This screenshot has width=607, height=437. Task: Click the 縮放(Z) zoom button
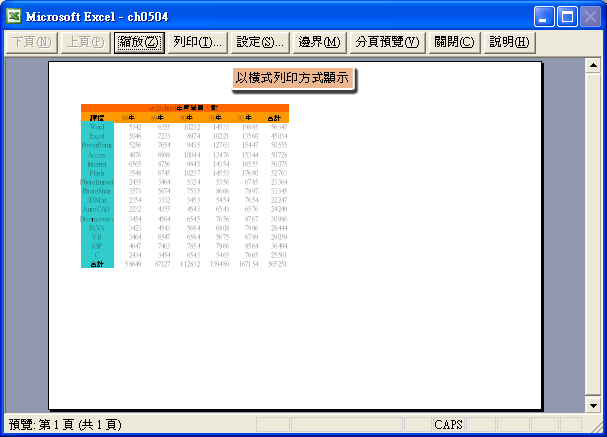[138, 42]
